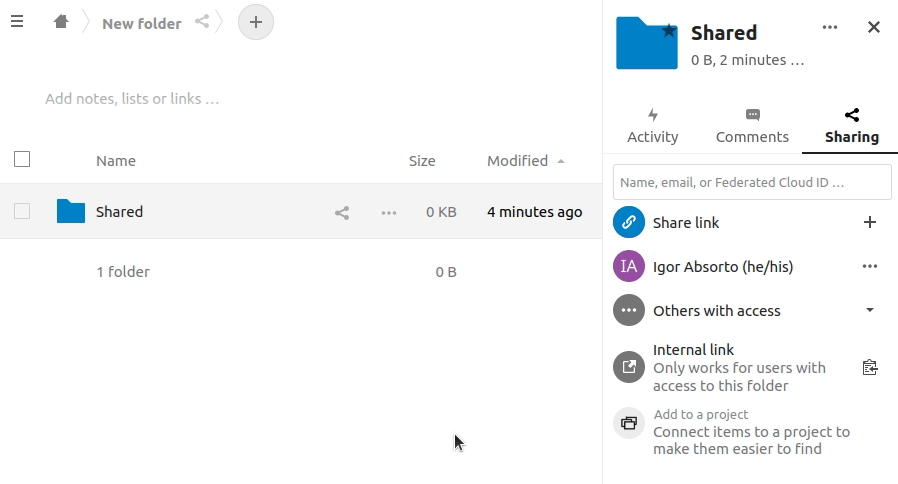
Task: Click the plus button to add new file
Action: click(256, 21)
